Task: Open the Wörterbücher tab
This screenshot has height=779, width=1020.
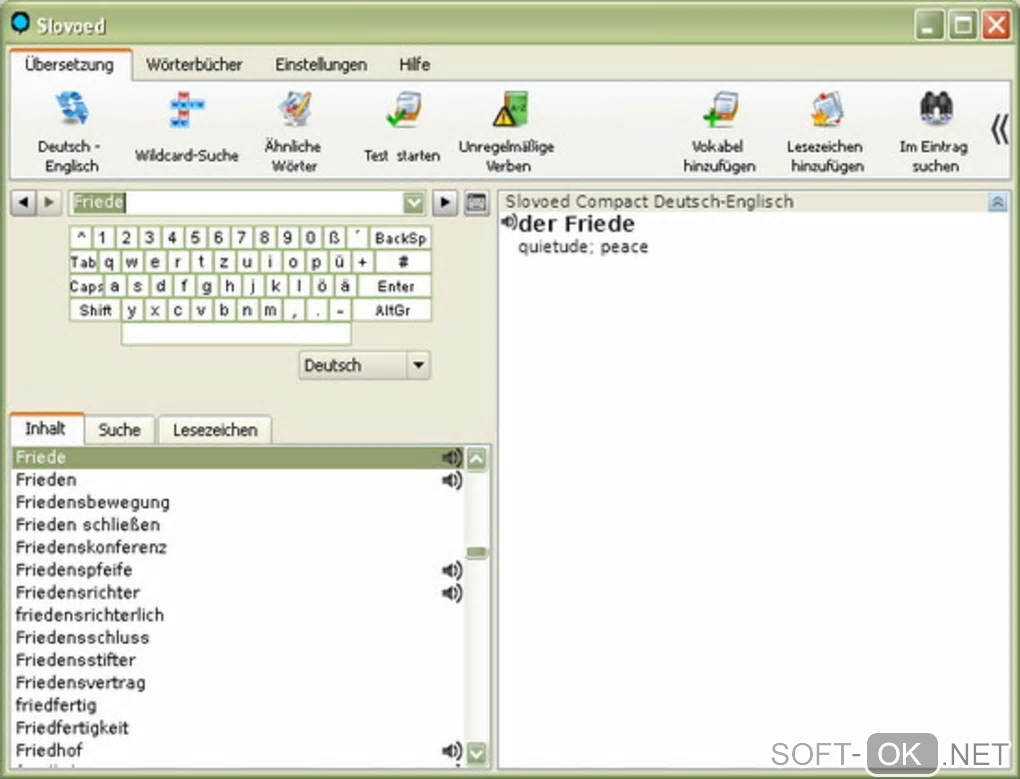Action: pos(194,64)
